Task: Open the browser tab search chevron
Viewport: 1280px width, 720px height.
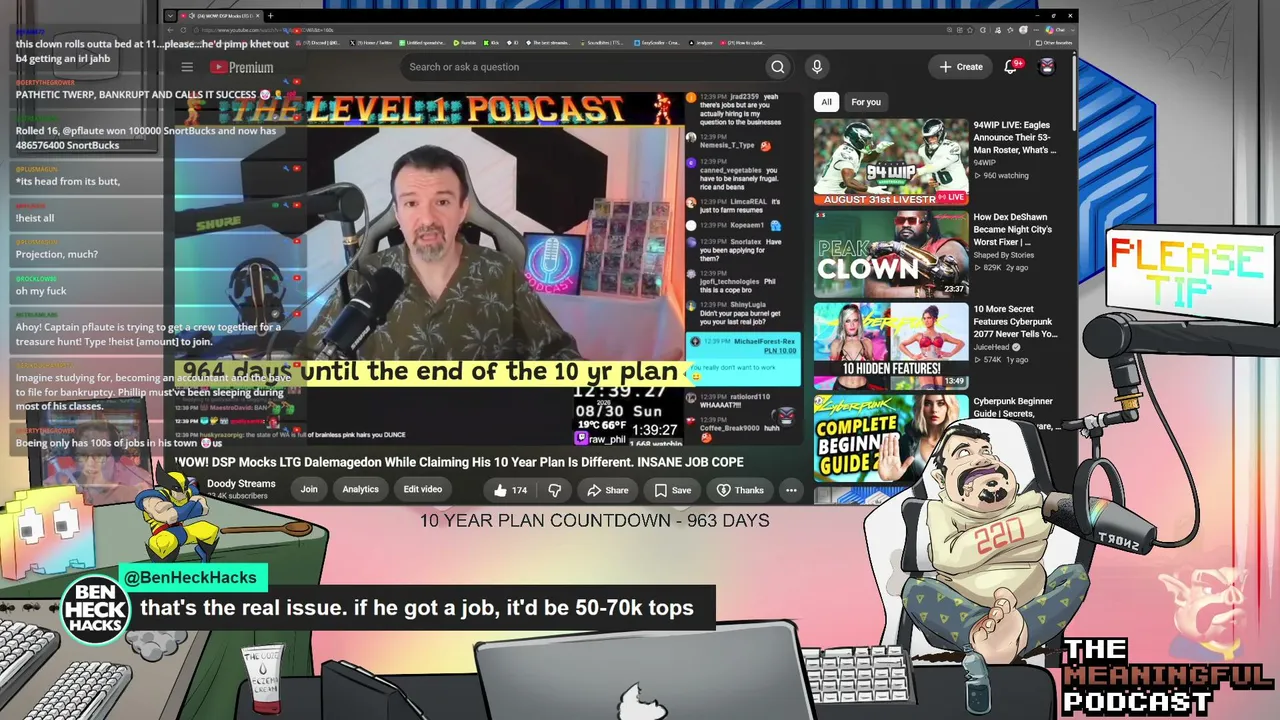Action: tap(170, 16)
